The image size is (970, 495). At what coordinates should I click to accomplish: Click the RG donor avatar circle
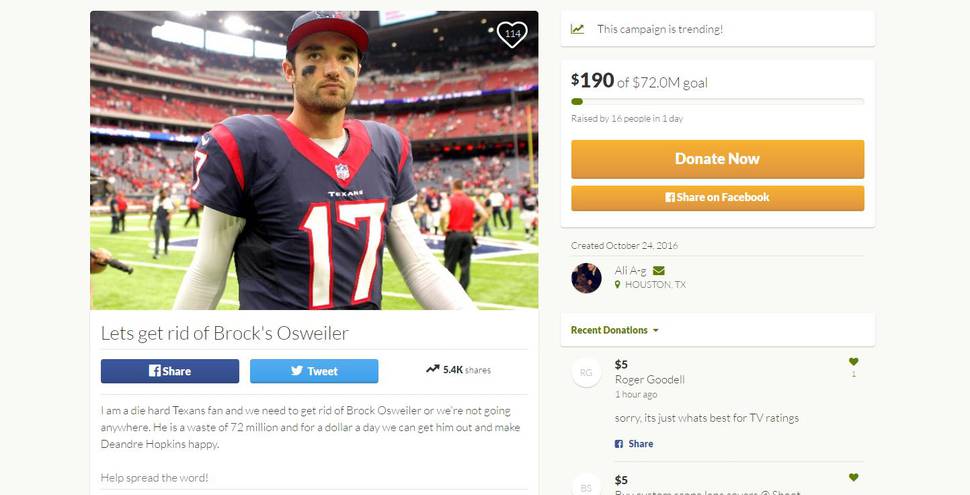(x=586, y=372)
